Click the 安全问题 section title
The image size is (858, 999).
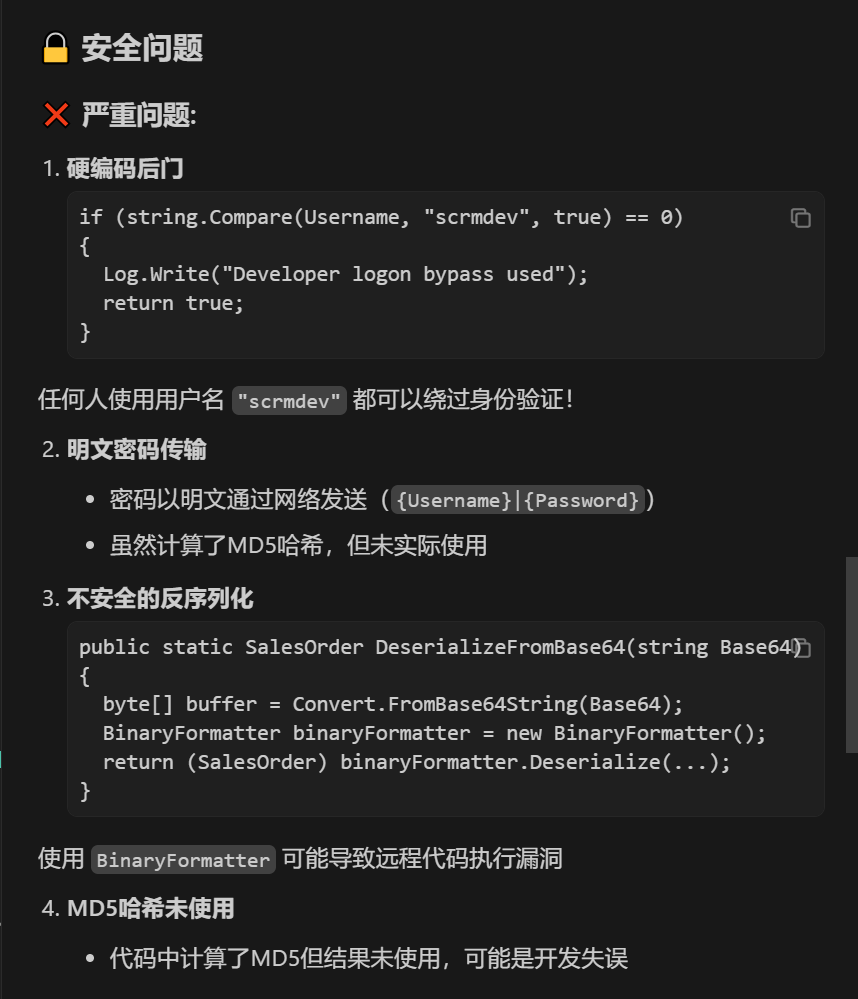142,48
